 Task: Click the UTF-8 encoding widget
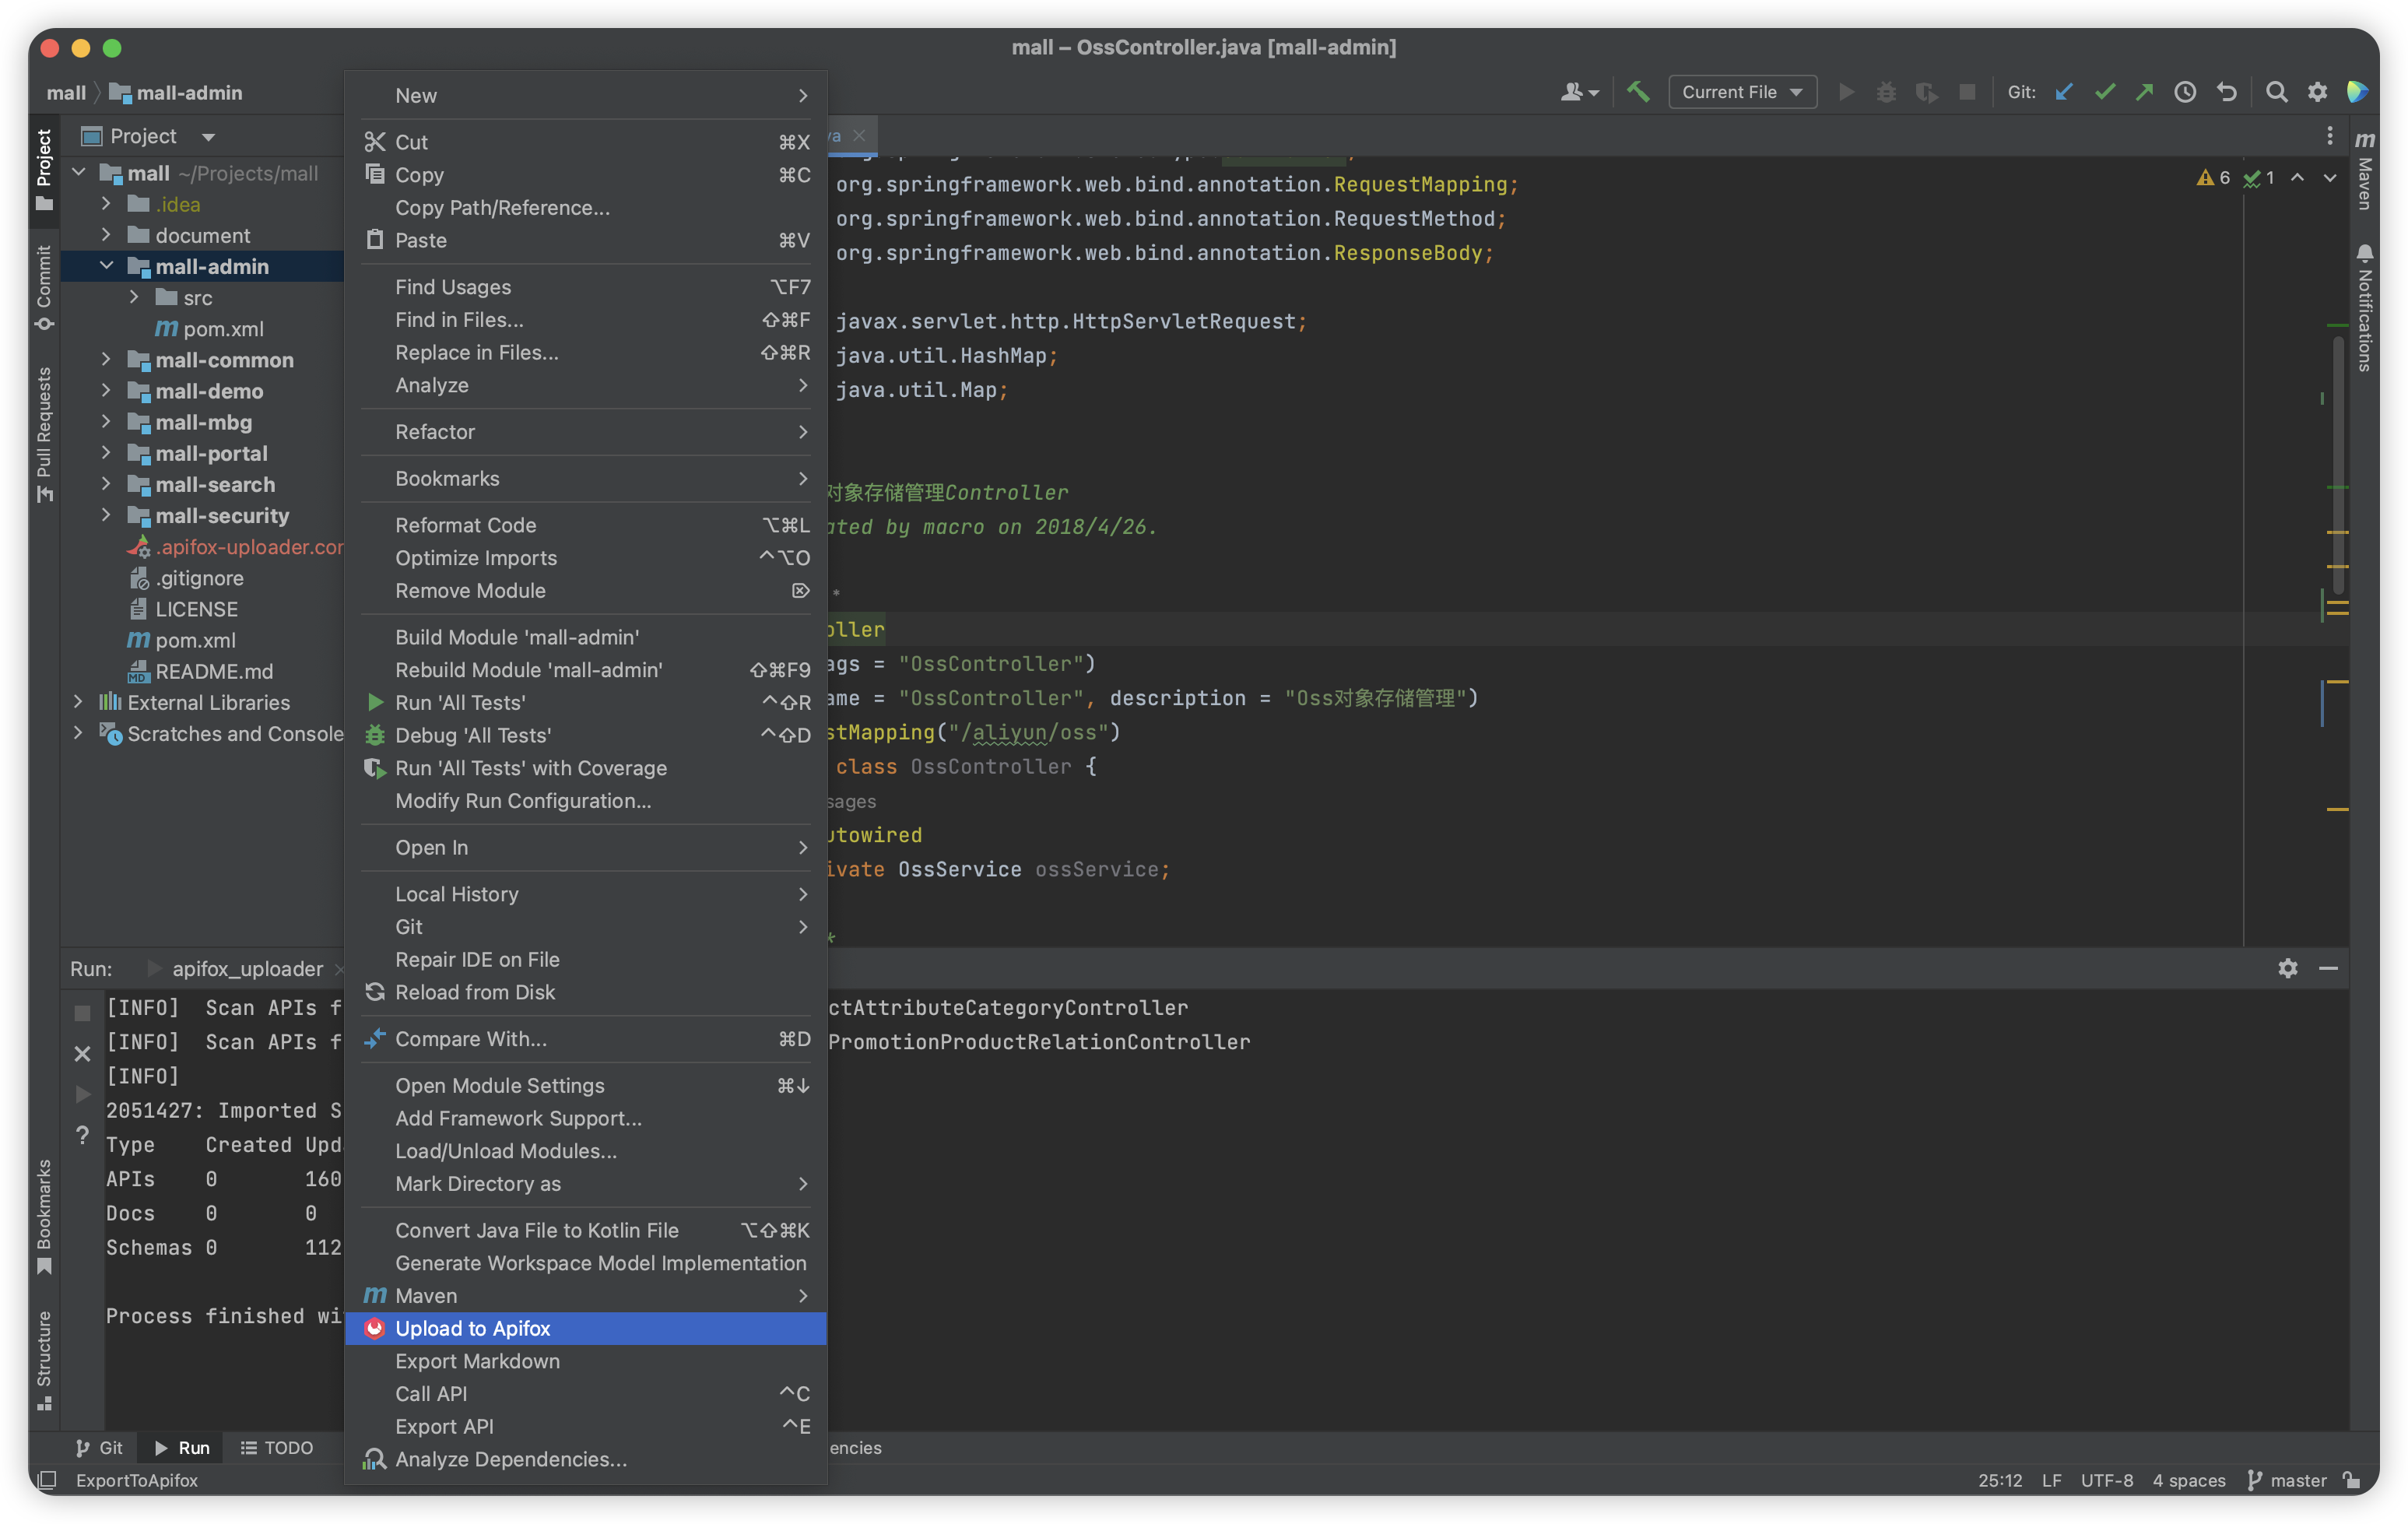[2107, 1480]
